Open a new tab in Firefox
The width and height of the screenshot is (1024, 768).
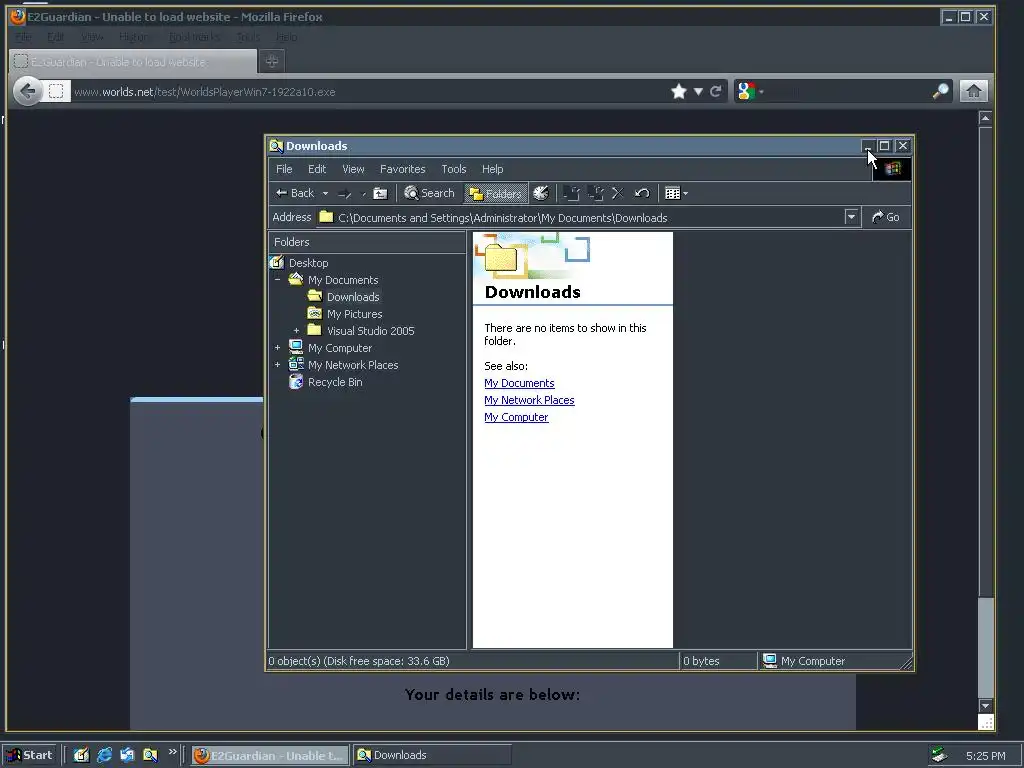click(x=272, y=61)
